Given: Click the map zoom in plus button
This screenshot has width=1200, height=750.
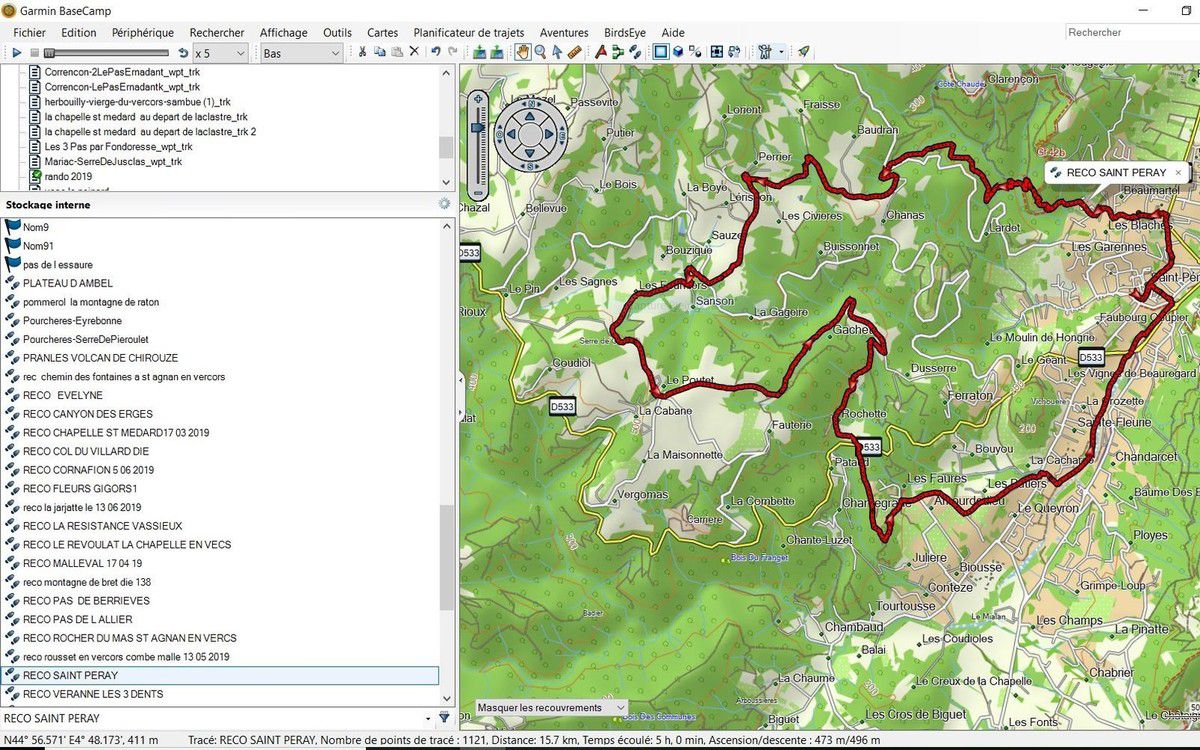Looking at the screenshot, I should 478,101.
